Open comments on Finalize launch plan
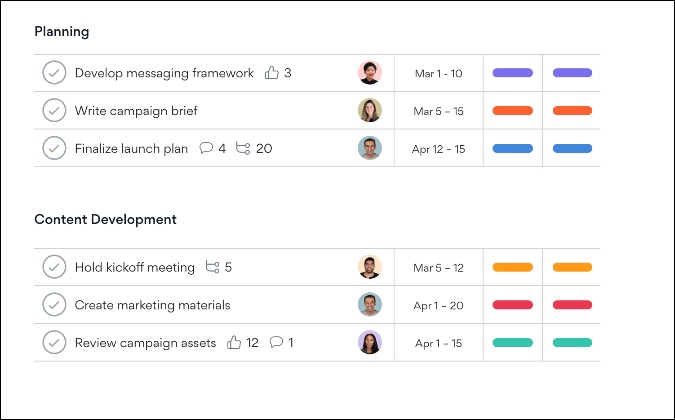The height and width of the screenshot is (420, 675). point(206,148)
